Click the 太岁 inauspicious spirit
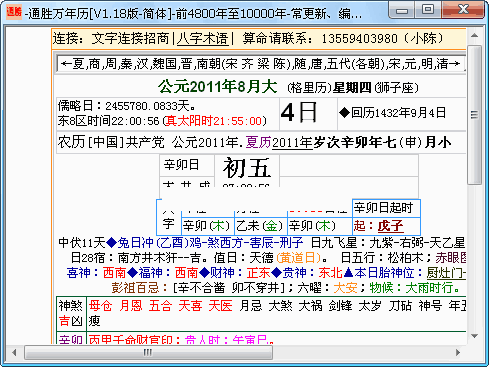Image resolution: width=489 pixels, height=367 pixels. (x=370, y=305)
